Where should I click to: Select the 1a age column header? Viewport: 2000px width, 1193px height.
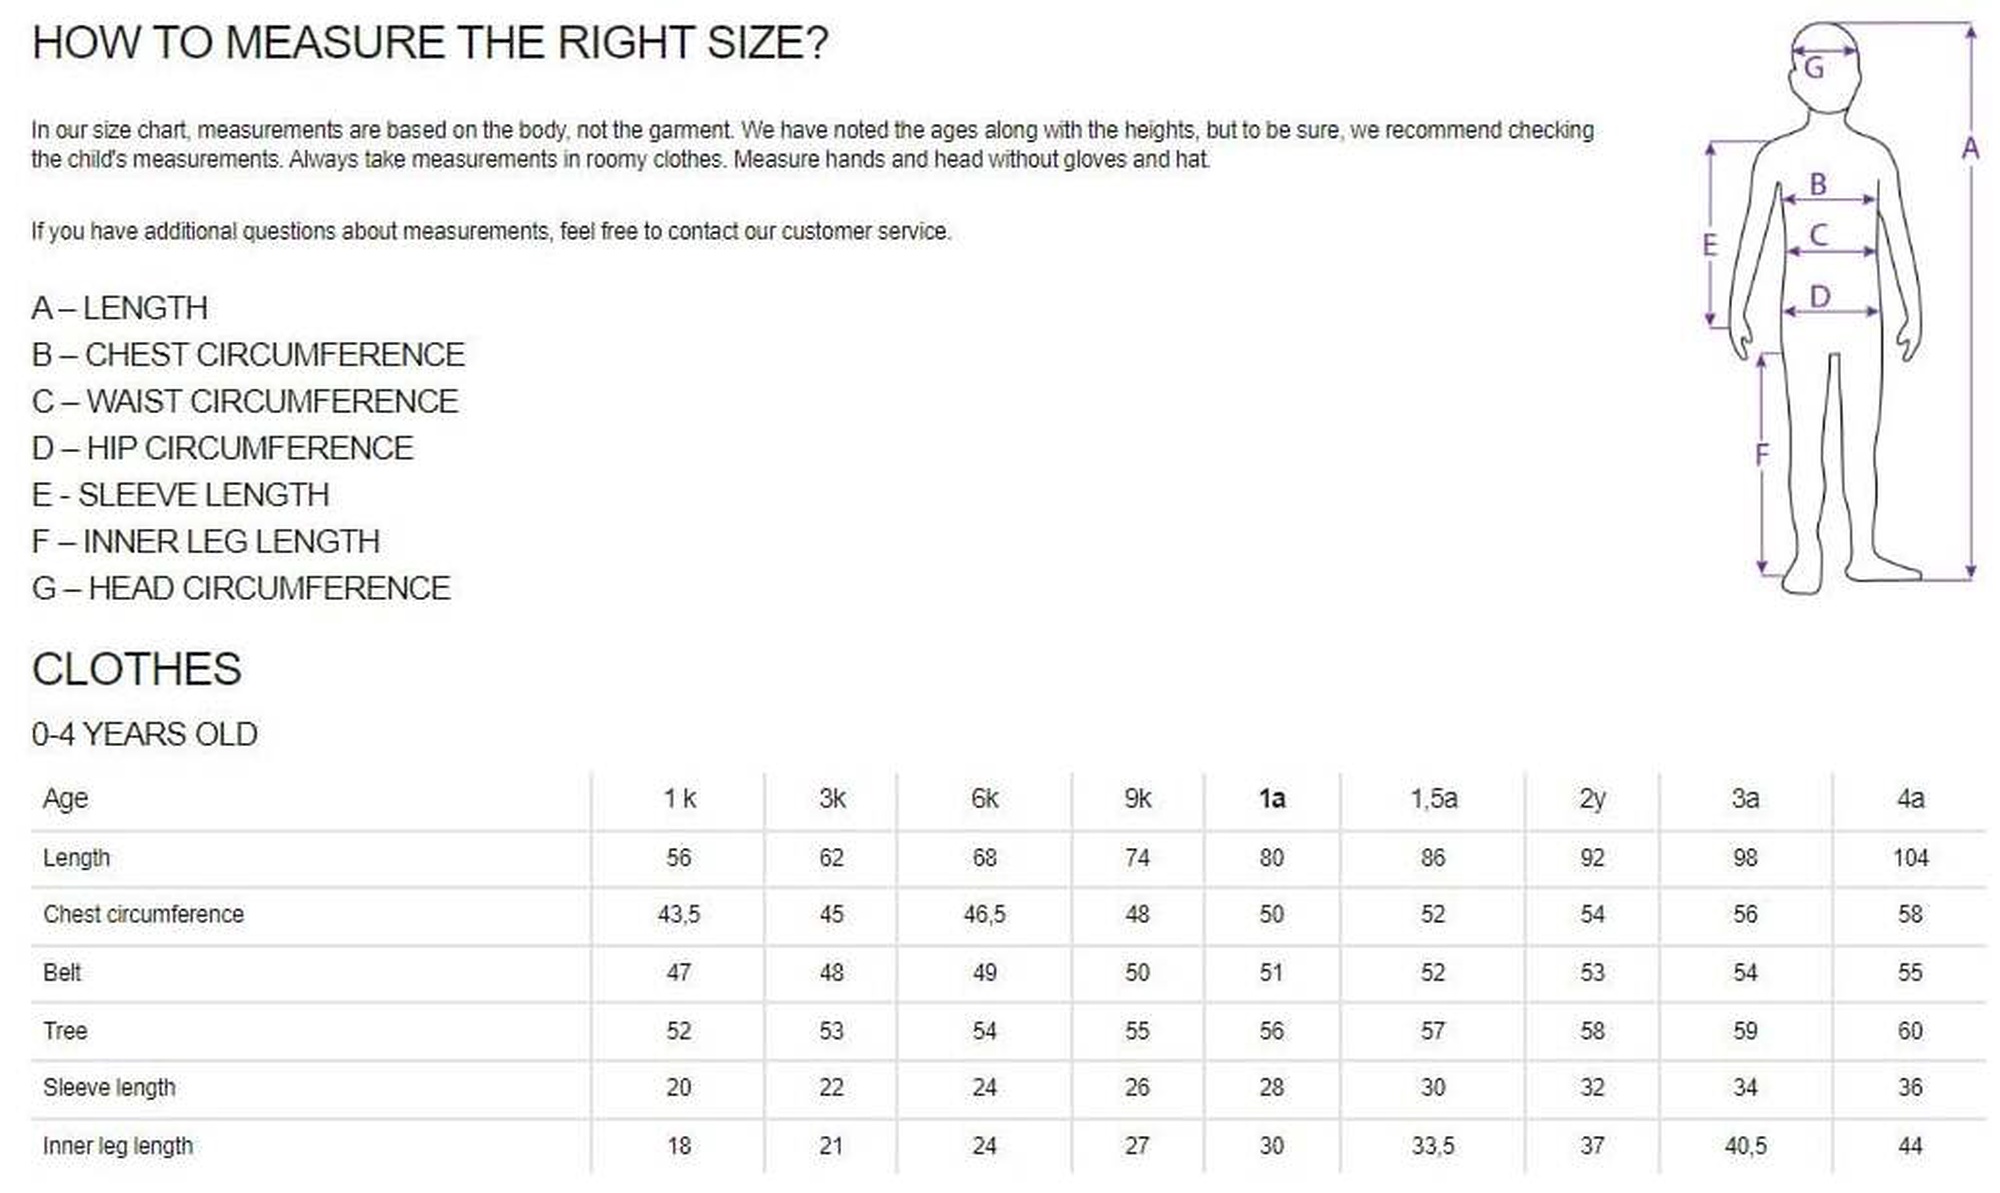tap(1271, 798)
